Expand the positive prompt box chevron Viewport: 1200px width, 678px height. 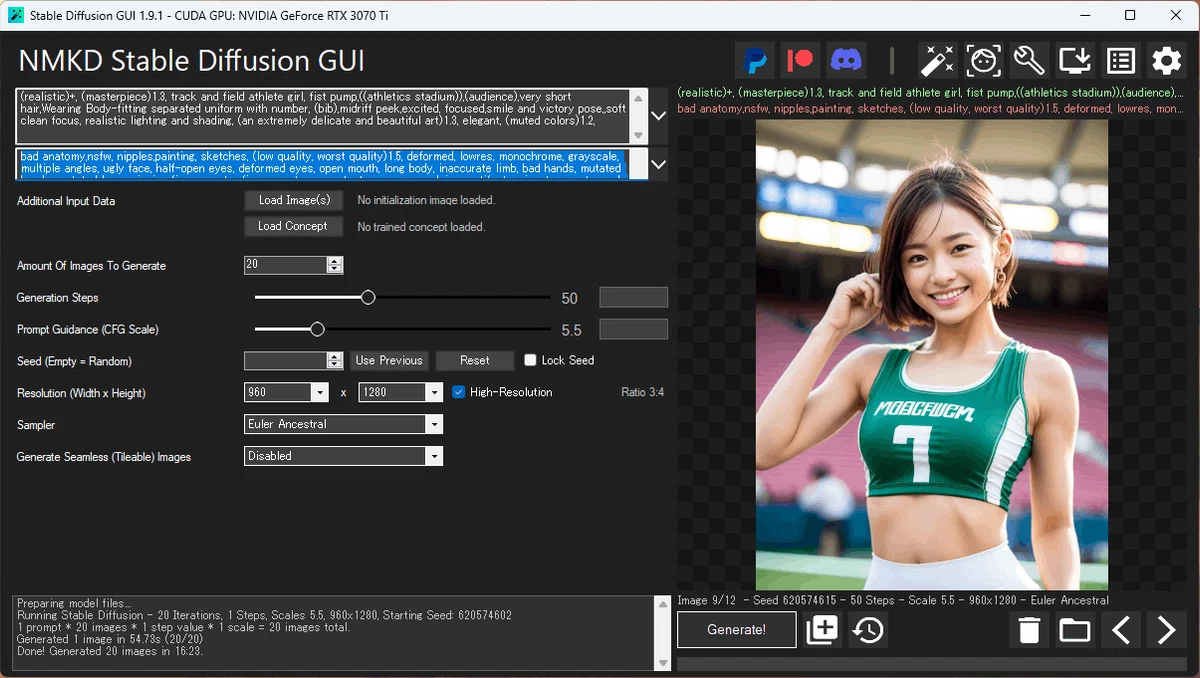(x=659, y=116)
